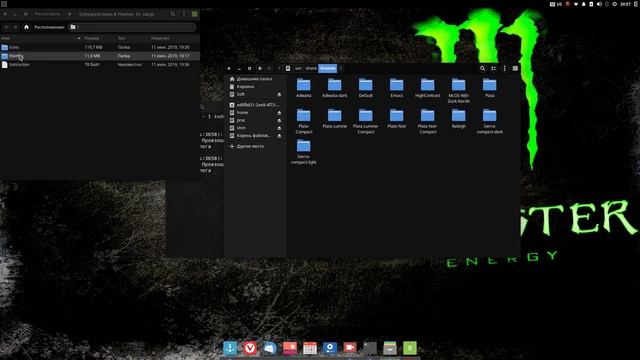The image size is (640, 360).
Task: Open the proc mount in sidebar
Action: (251, 120)
